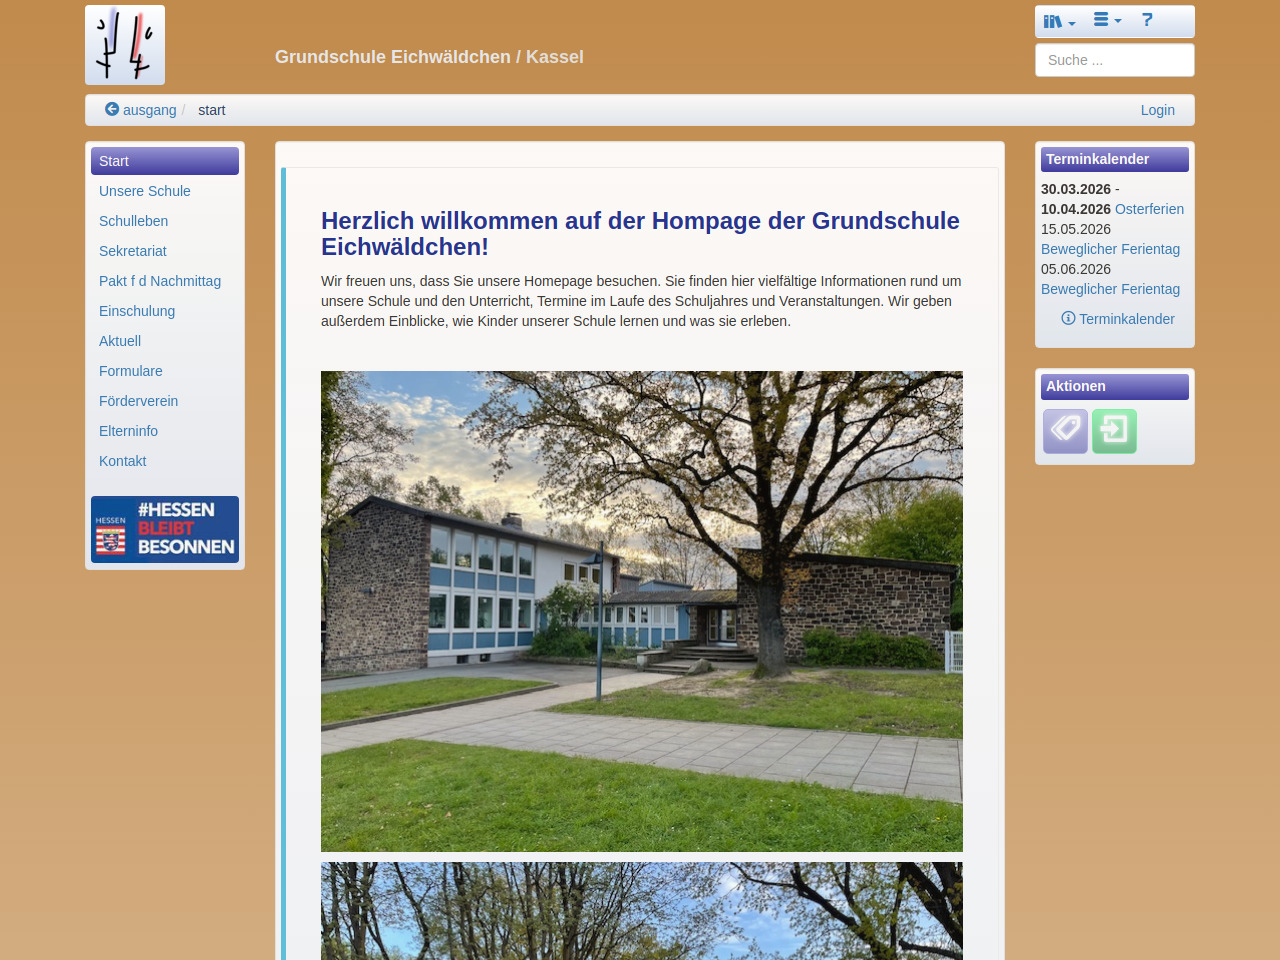Click the green login arrow action icon
The image size is (1280, 960).
(x=1114, y=431)
